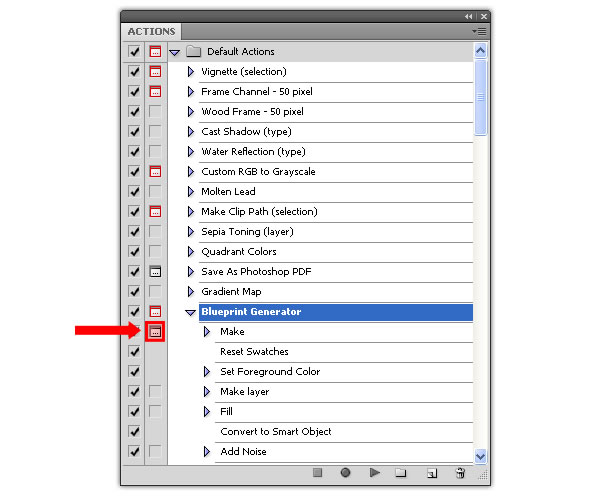Click the Create new action icon
The width and height of the screenshot is (600, 501).
432,473
